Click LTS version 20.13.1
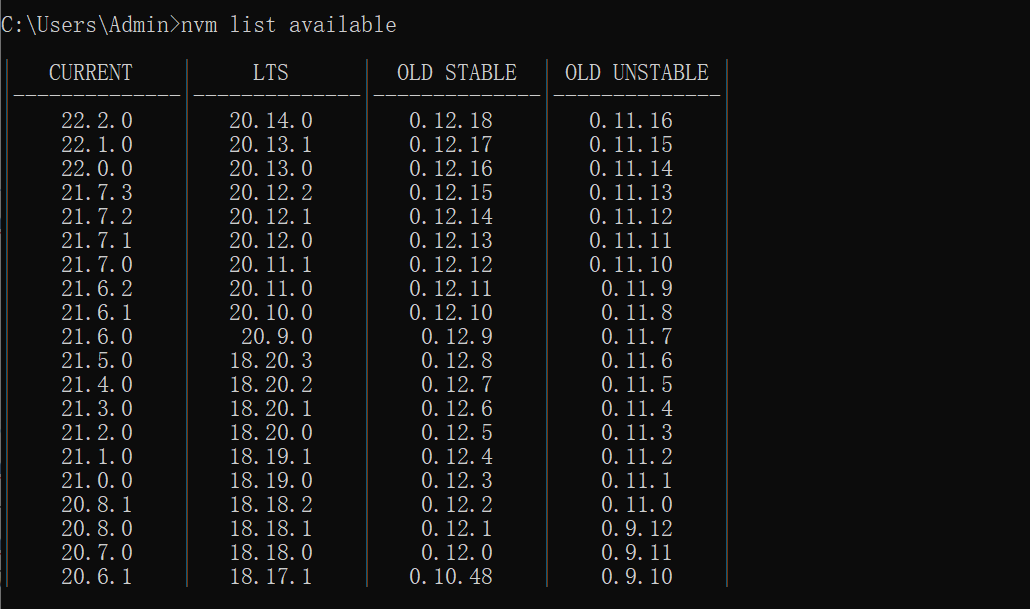This screenshot has height=609, width=1030. tap(271, 145)
